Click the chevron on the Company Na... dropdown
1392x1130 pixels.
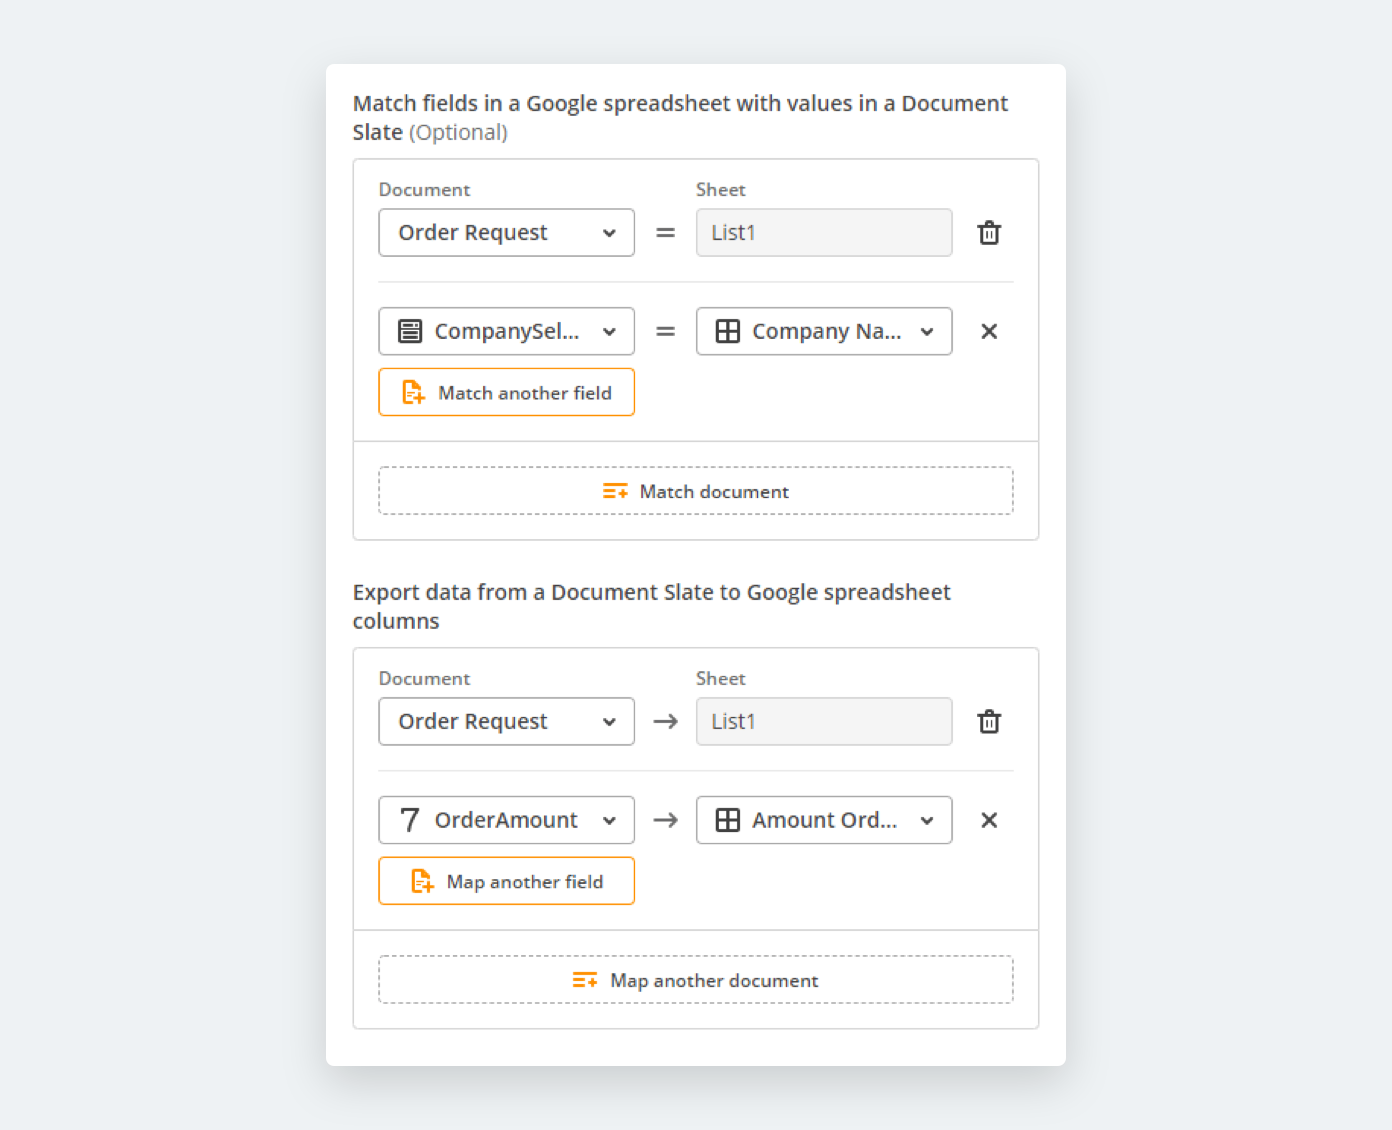(x=927, y=332)
